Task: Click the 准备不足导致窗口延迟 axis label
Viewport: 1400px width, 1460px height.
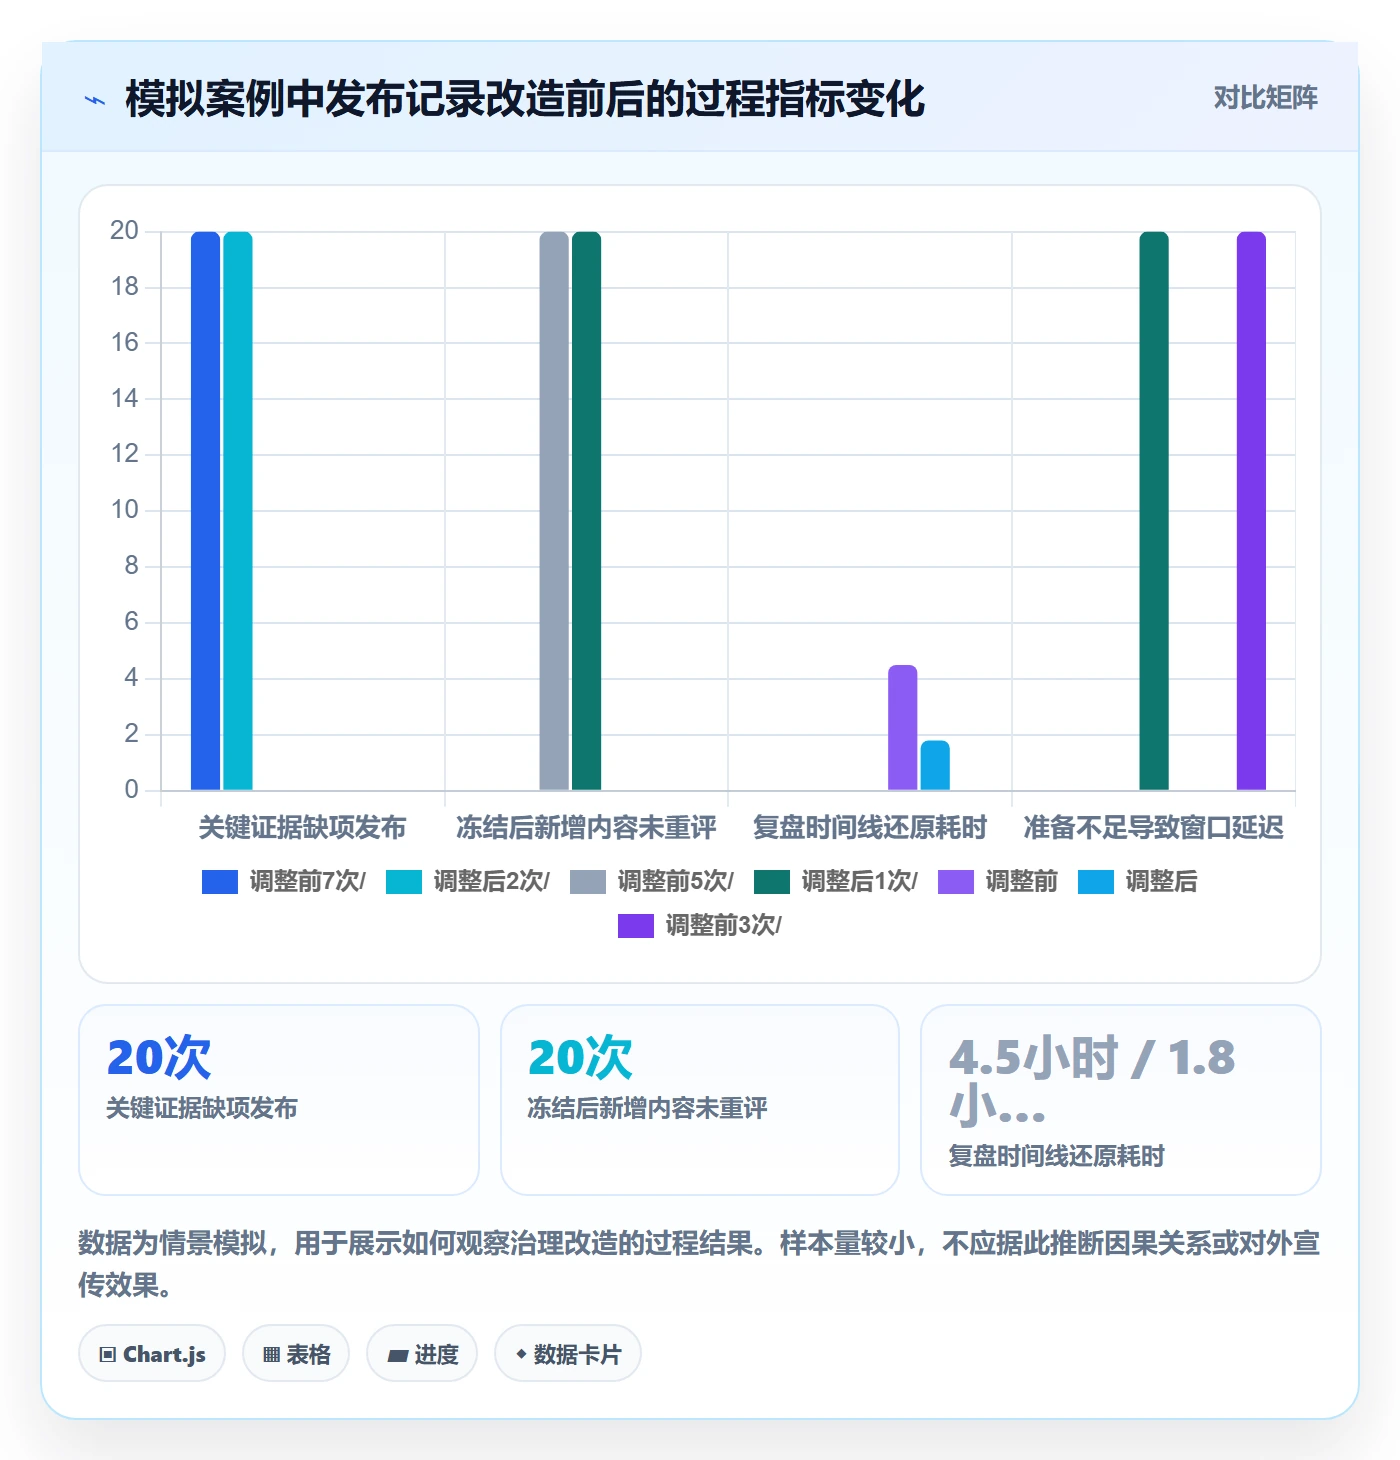Action: click(1153, 827)
